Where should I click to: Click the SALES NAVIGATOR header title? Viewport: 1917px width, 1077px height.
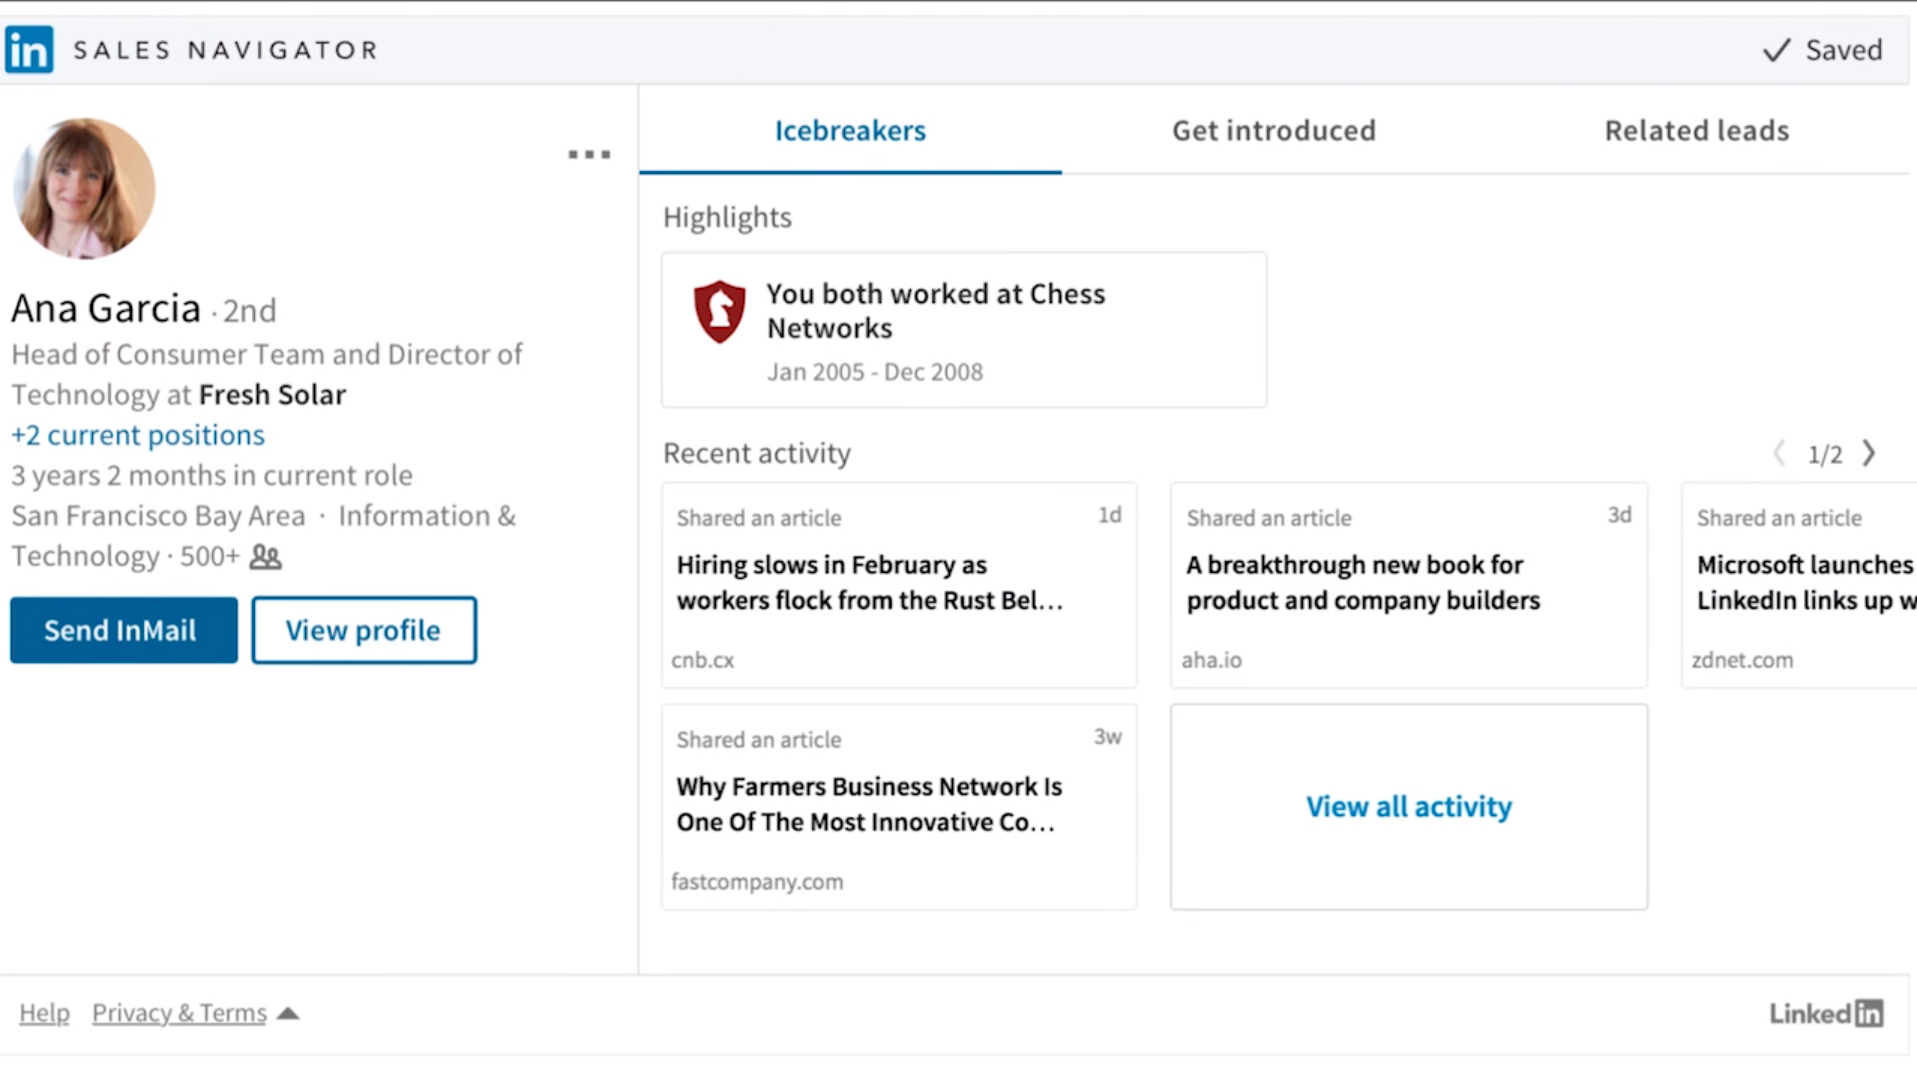coord(226,50)
